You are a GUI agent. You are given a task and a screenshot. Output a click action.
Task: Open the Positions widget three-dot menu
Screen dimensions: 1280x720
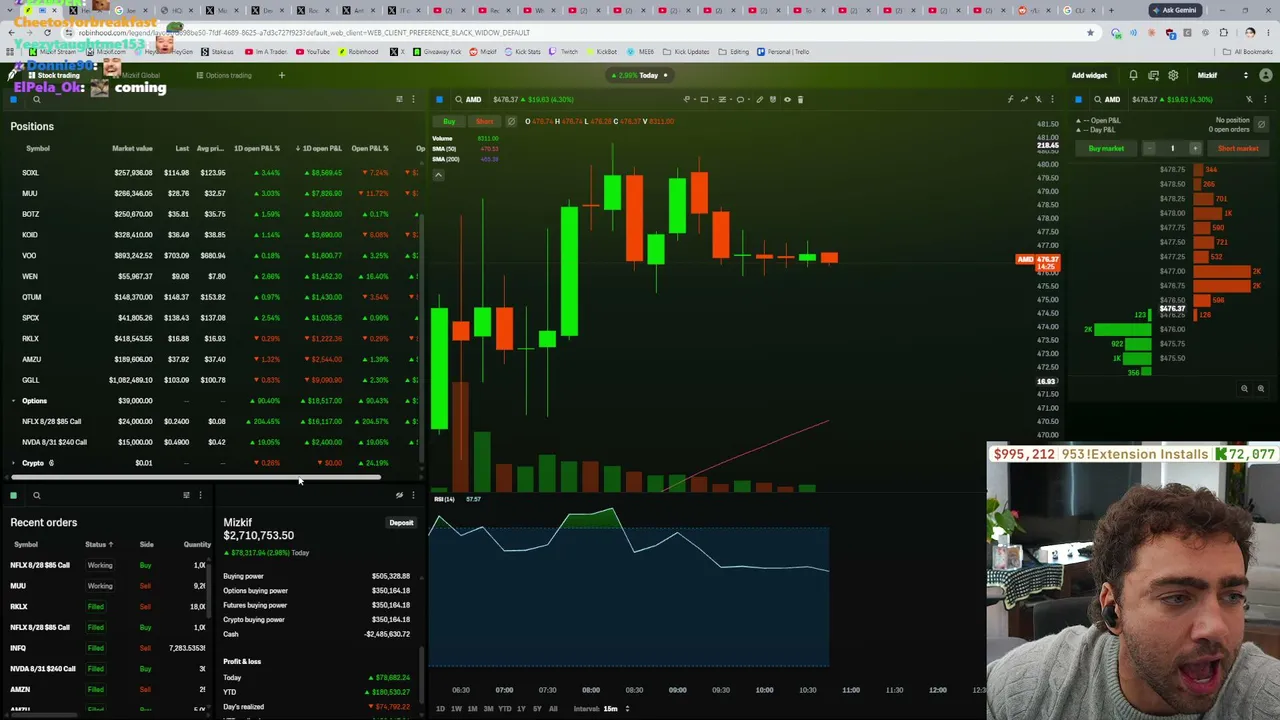[413, 99]
